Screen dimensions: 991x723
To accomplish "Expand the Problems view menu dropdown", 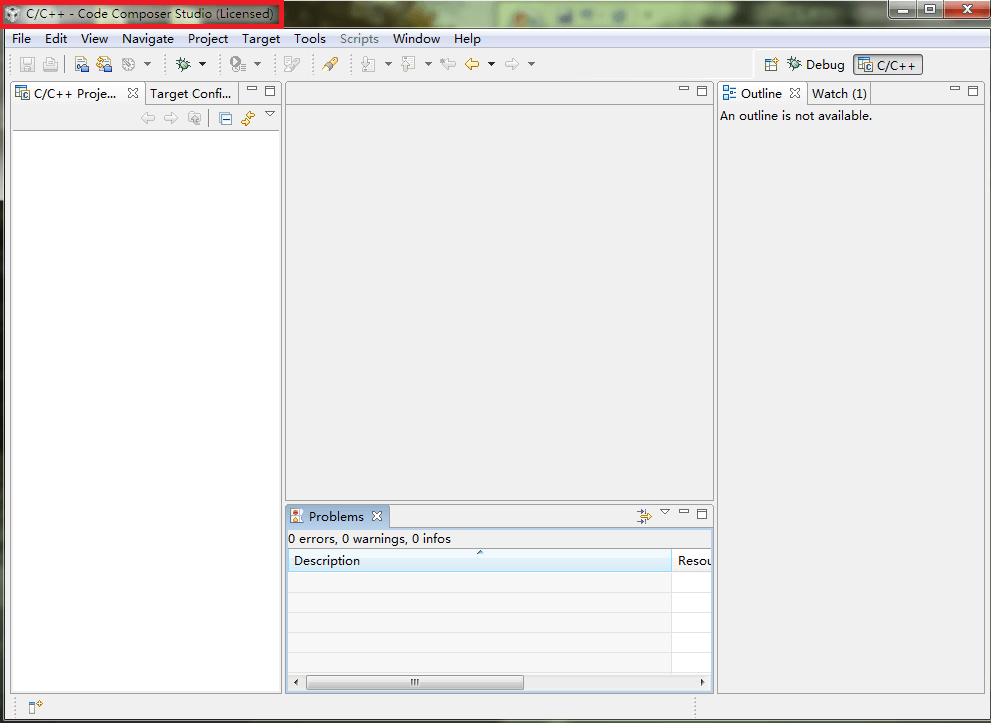I will (665, 513).
